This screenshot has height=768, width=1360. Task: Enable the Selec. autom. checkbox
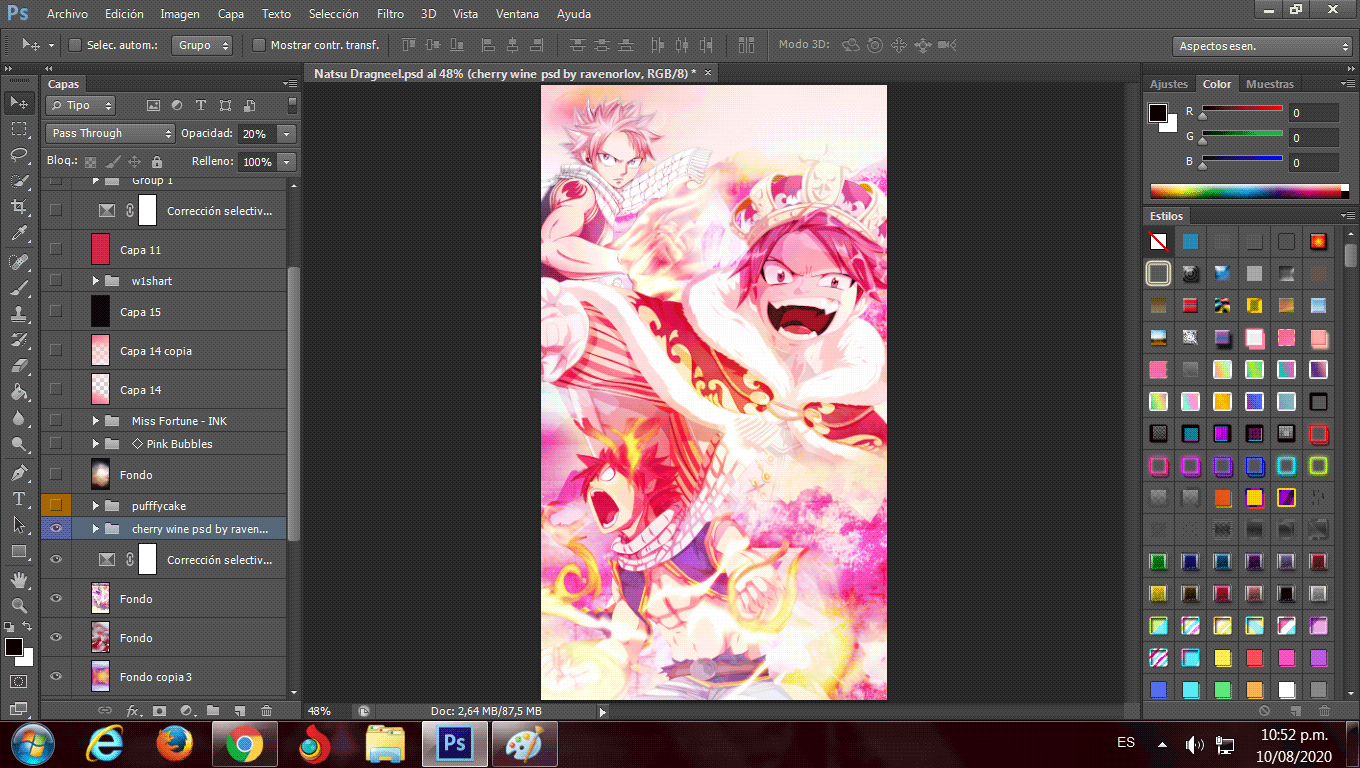[x=74, y=45]
